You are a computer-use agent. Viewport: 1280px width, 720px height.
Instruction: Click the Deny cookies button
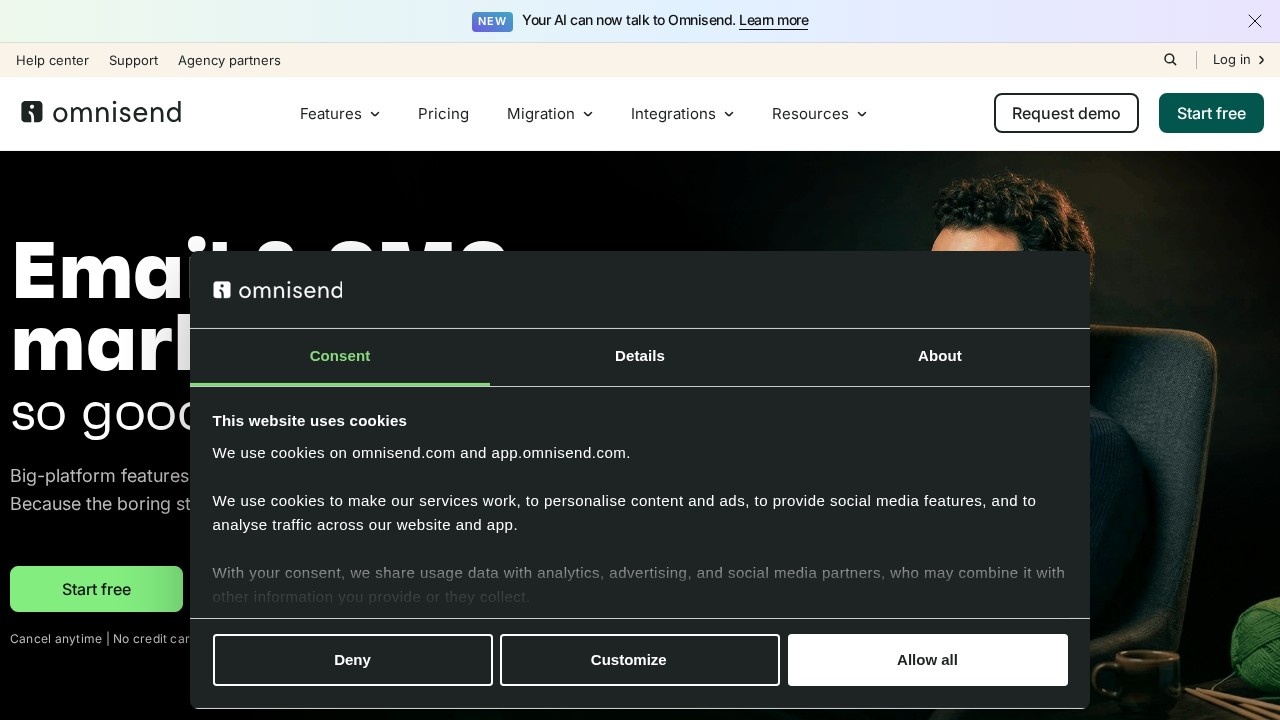pos(353,660)
